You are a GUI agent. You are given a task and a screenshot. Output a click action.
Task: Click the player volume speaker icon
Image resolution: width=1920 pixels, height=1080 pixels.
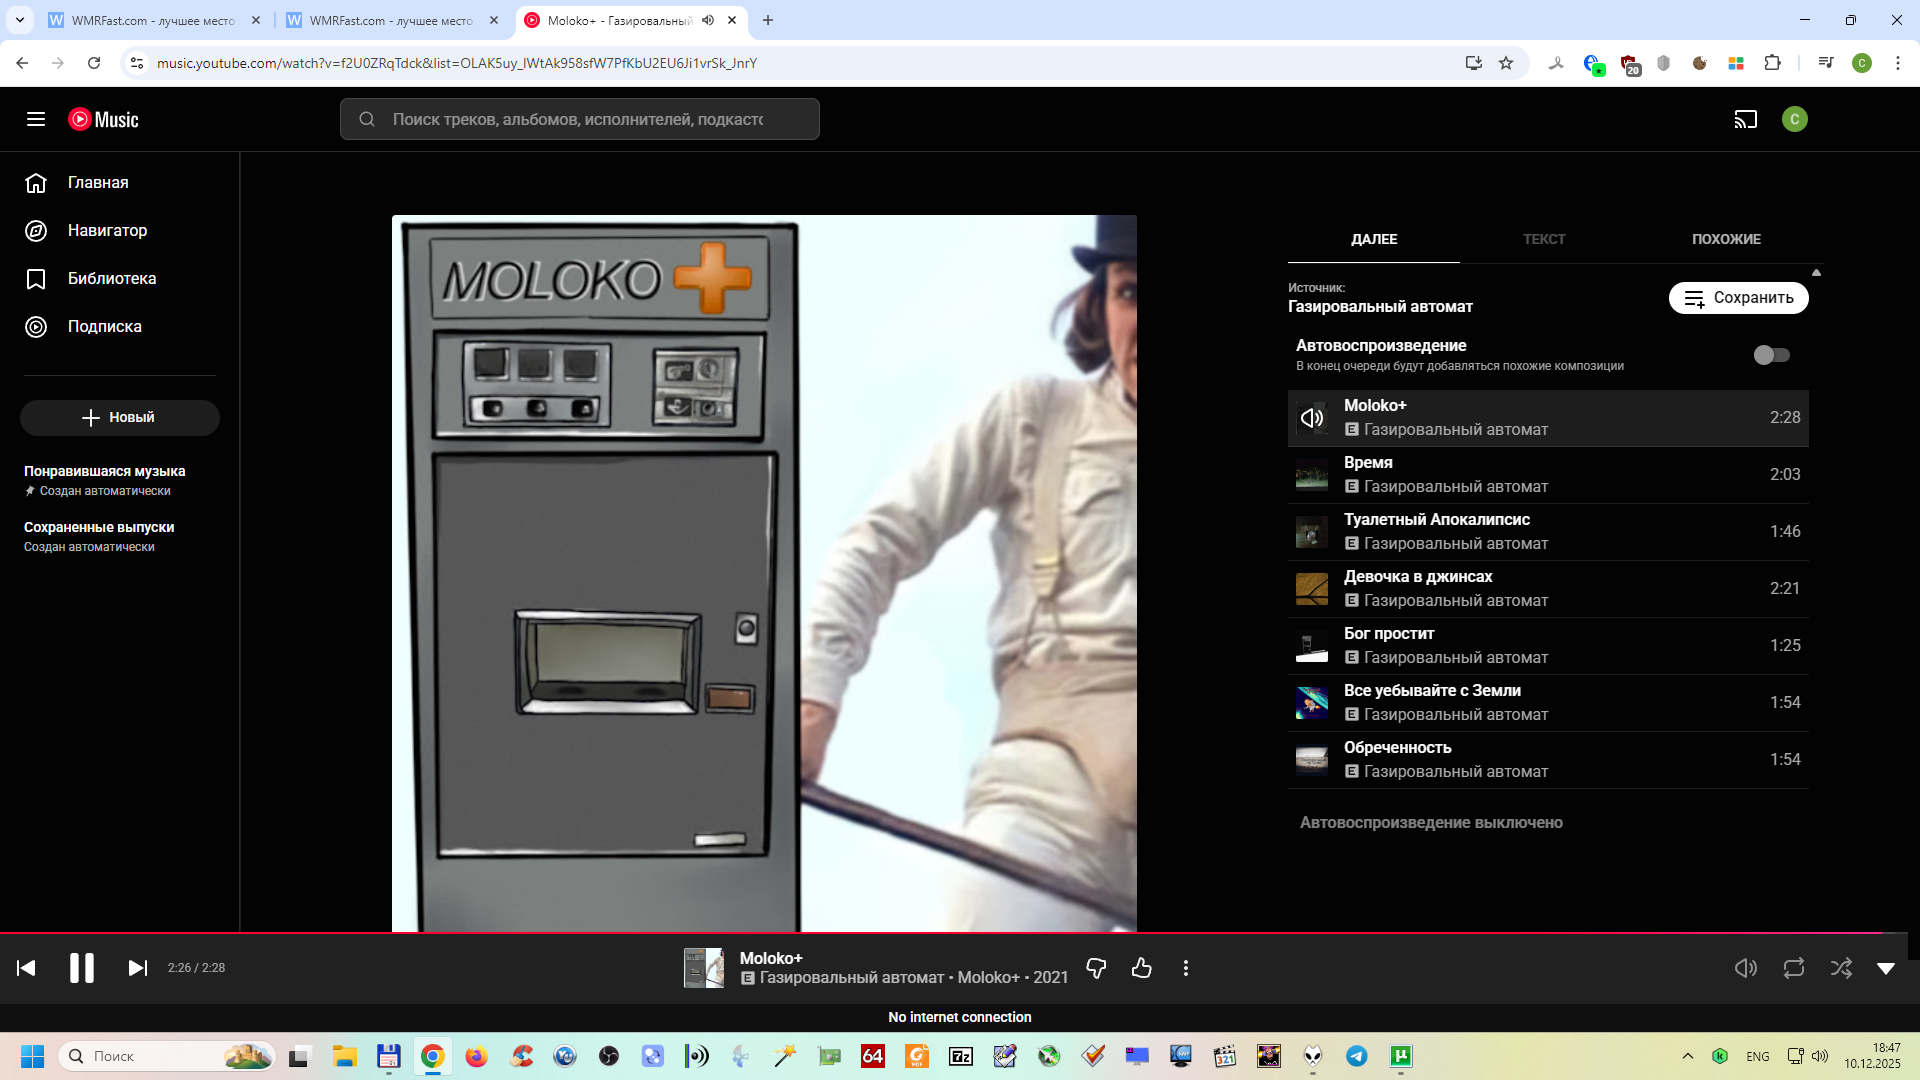1745,968
